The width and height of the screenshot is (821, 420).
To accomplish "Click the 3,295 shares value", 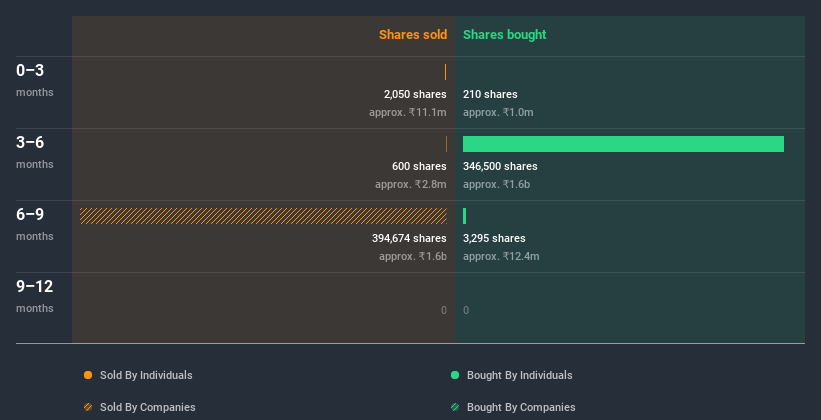I will tap(494, 238).
